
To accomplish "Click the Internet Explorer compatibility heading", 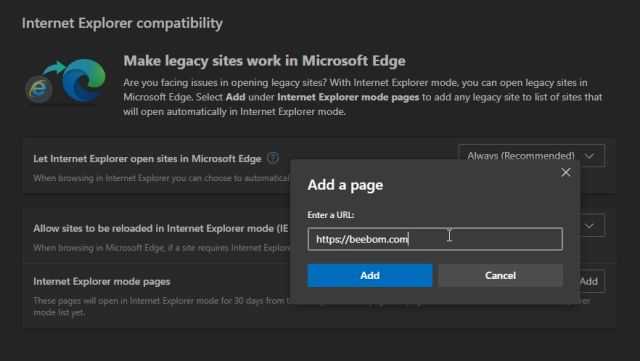I will click(x=122, y=23).
